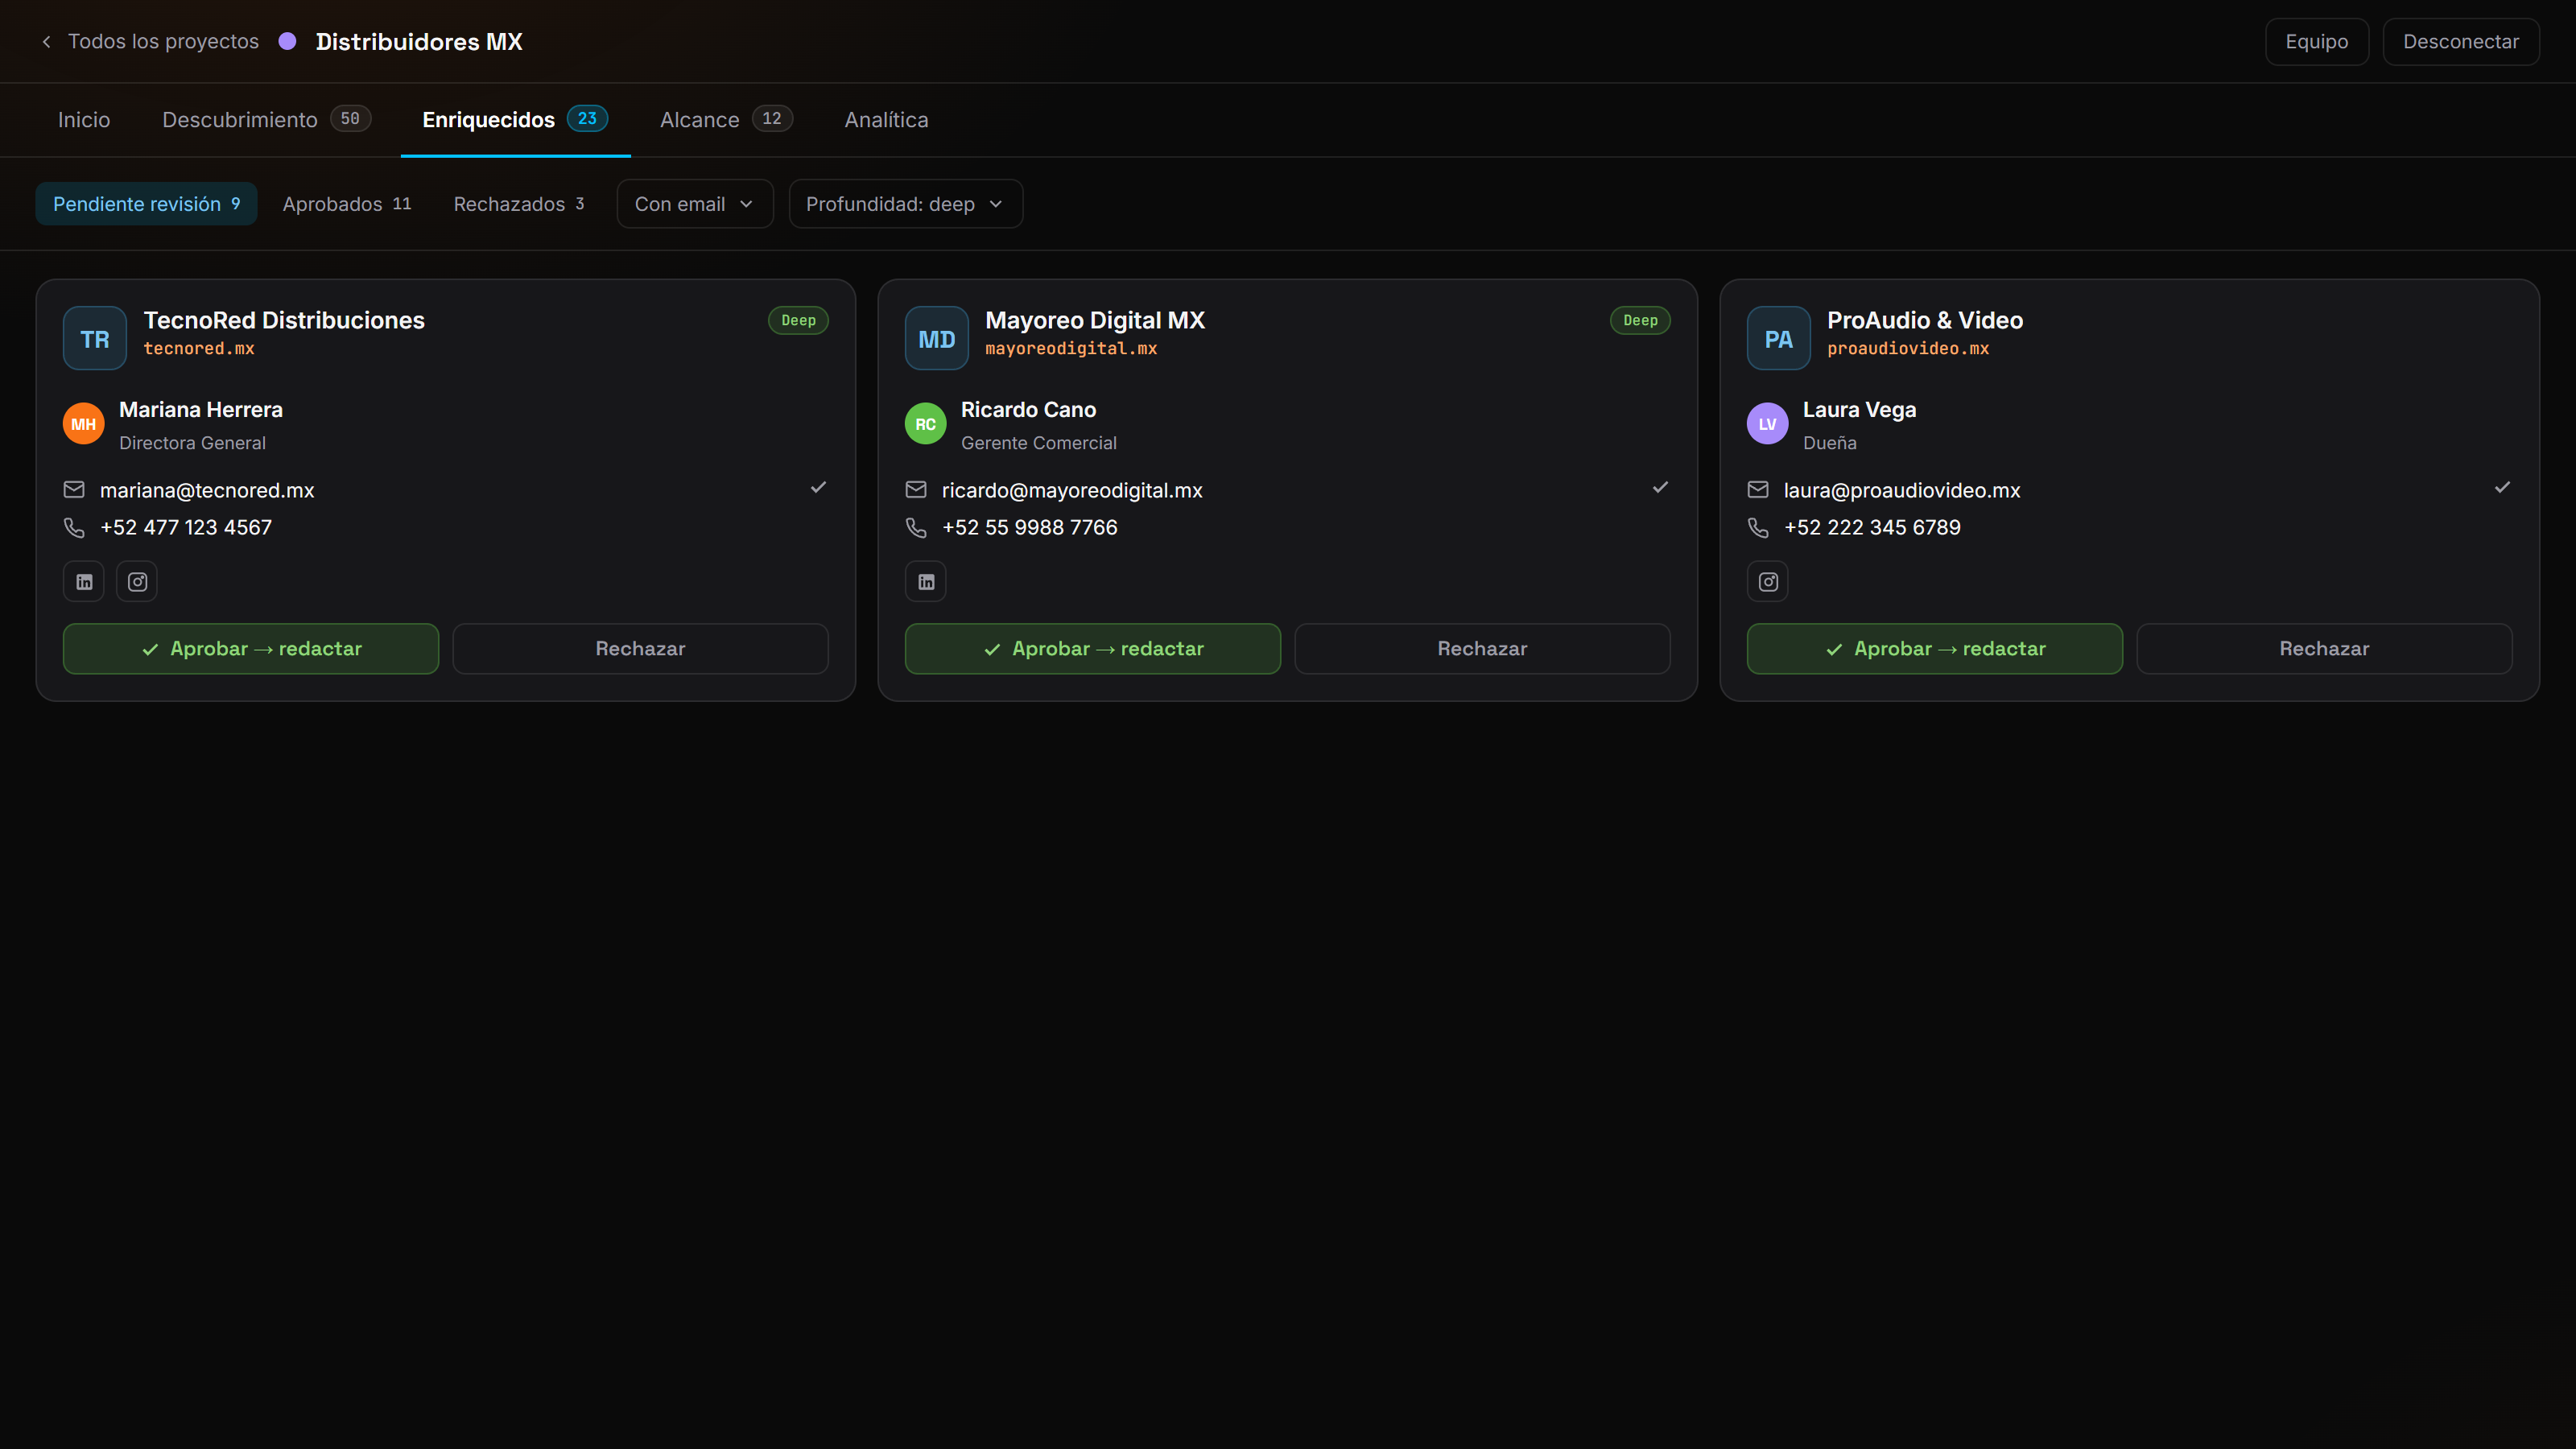Viewport: 2576px width, 1449px height.
Task: Switch to the Descubrimiento tab
Action: (266, 120)
